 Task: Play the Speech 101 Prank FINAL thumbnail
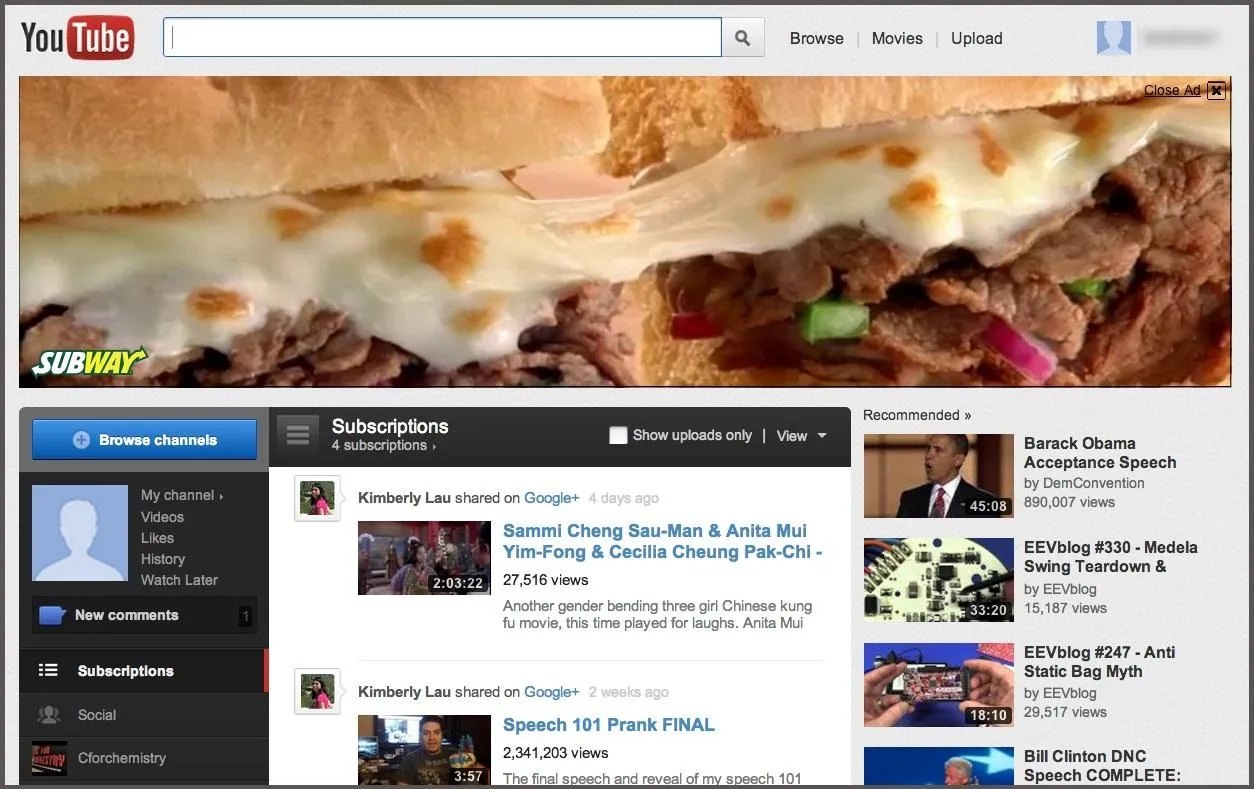point(424,750)
